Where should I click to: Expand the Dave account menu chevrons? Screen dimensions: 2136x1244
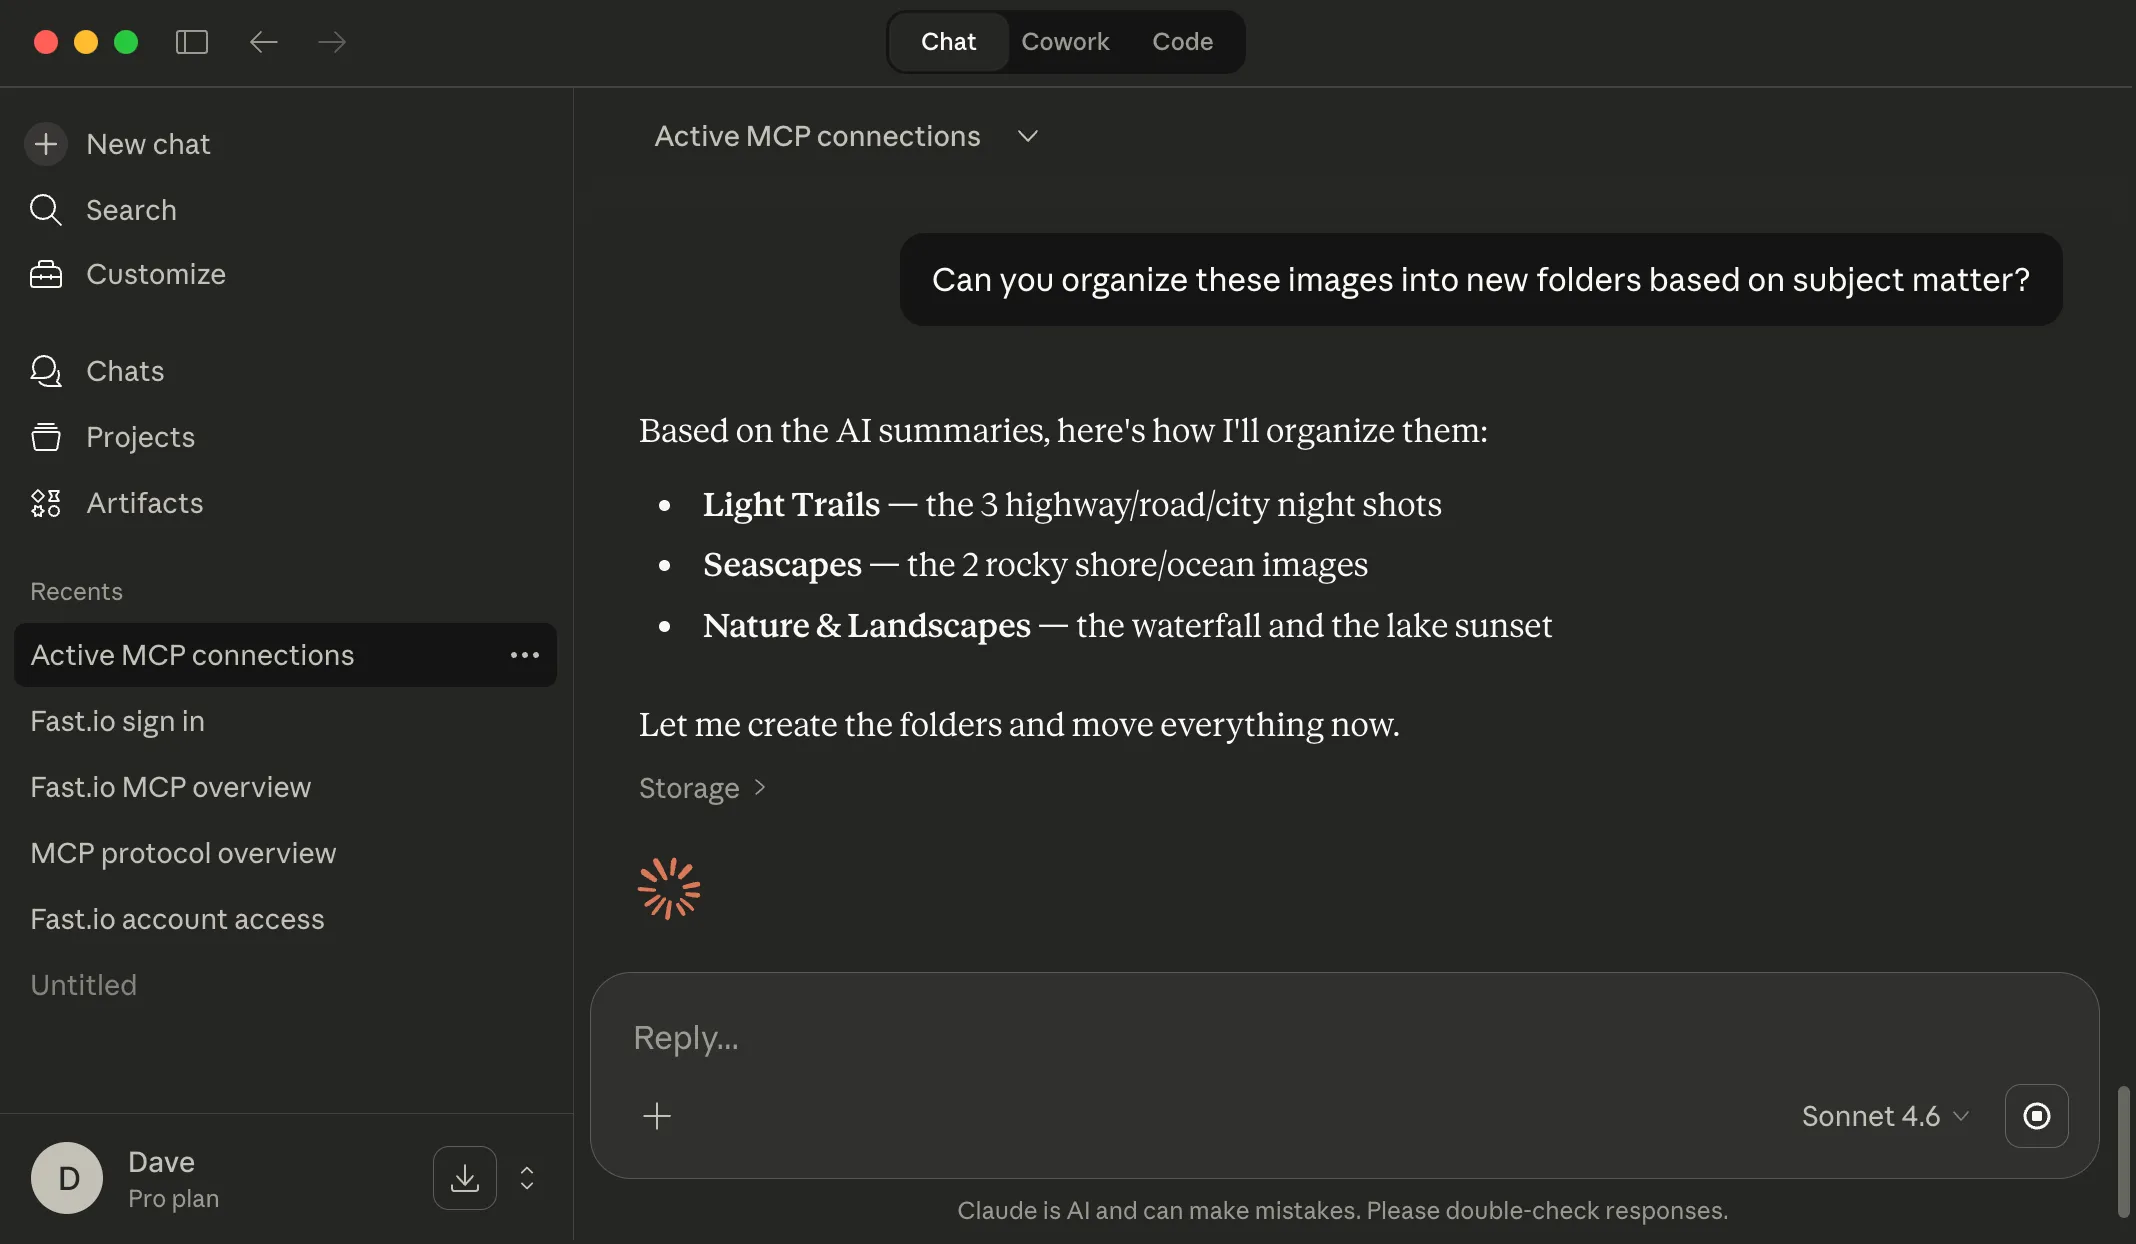(527, 1178)
